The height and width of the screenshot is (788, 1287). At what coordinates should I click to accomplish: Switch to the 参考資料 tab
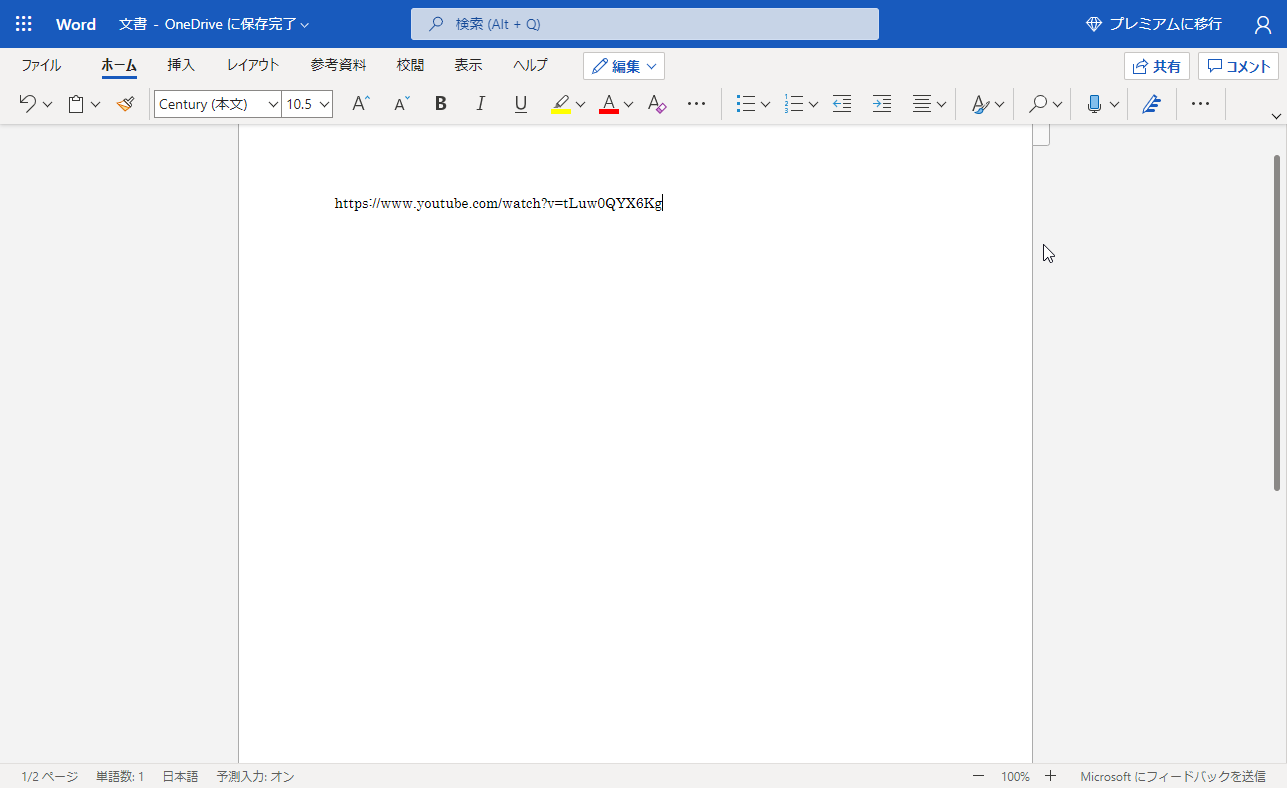[x=338, y=65]
